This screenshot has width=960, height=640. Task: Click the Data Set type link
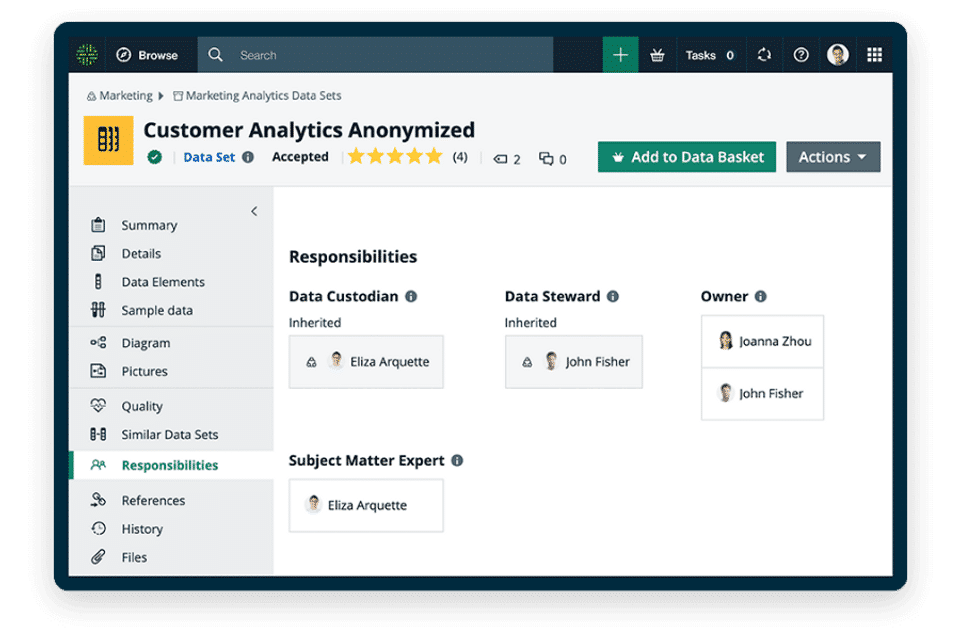[x=209, y=157]
